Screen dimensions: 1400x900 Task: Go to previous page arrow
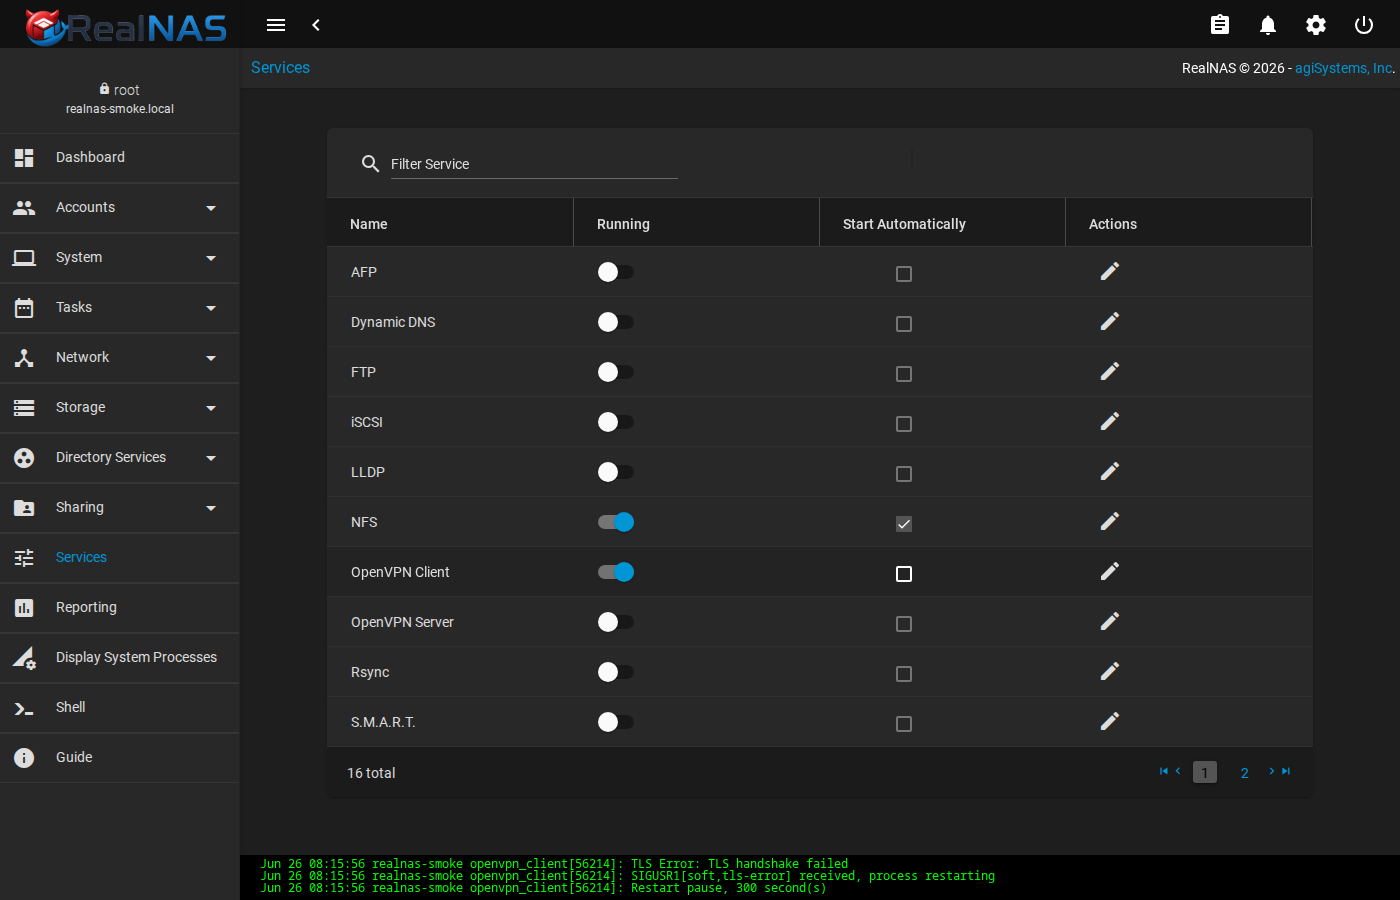[x=1178, y=771]
